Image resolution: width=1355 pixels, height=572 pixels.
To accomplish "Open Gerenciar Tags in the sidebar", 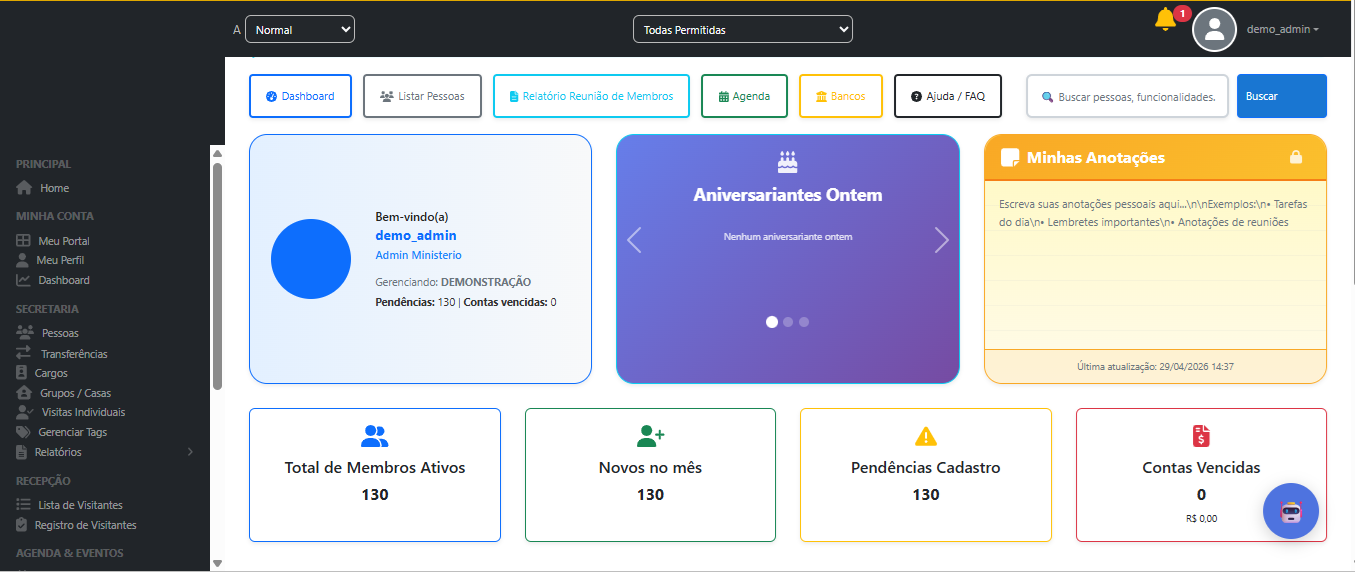I will point(72,432).
